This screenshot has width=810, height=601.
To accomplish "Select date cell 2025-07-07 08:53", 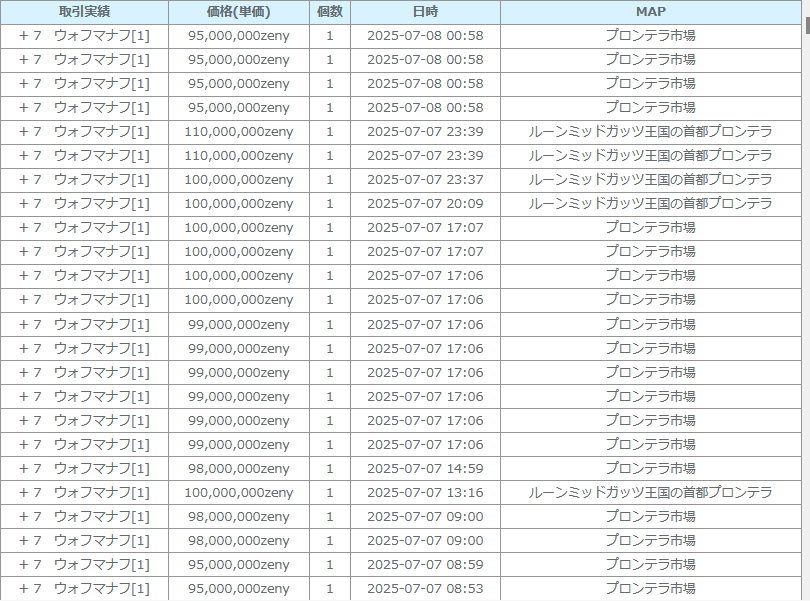I will [x=425, y=589].
